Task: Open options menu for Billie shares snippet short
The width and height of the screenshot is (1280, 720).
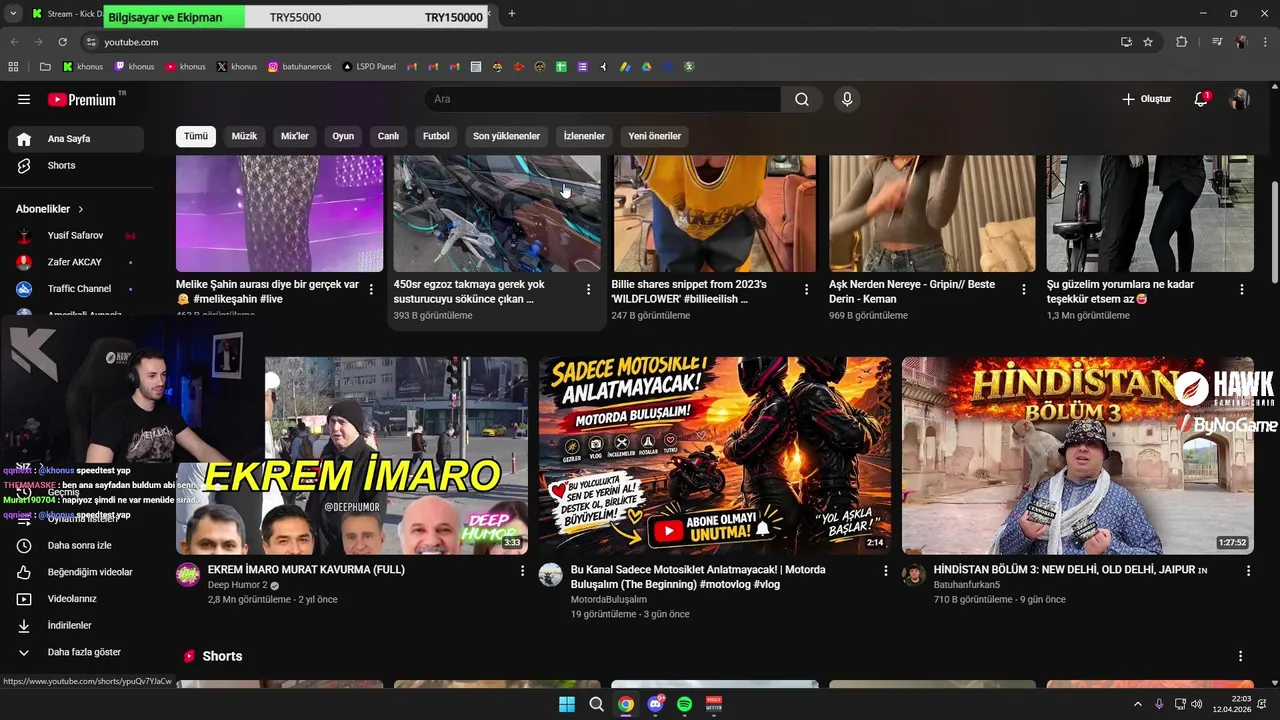Action: click(806, 289)
